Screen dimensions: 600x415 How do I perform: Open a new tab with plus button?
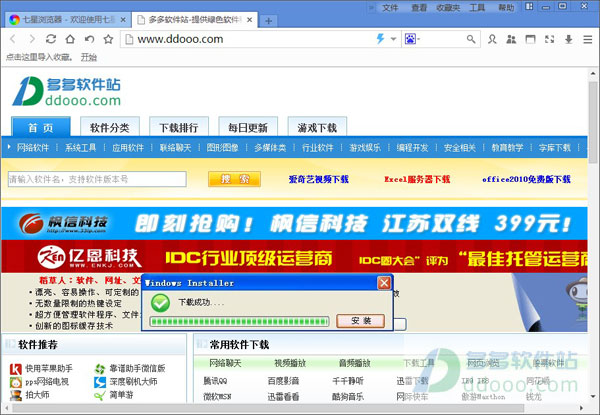coord(269,21)
